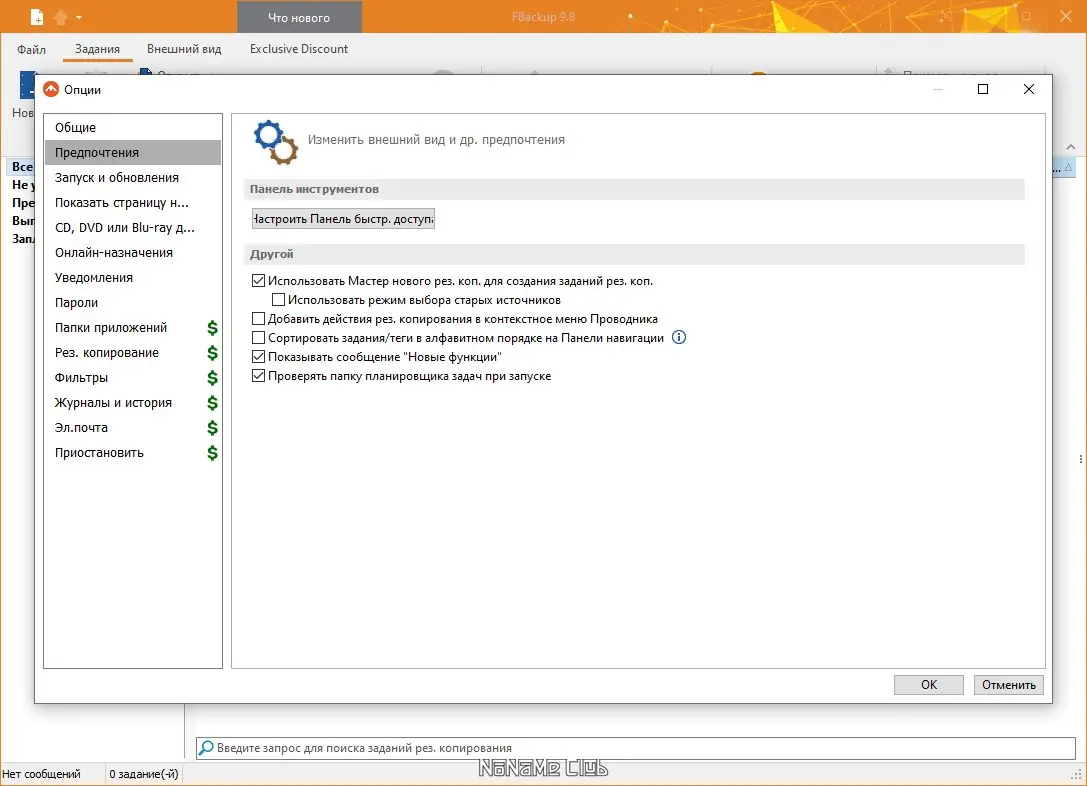The height and width of the screenshot is (786, 1087).
Task: Open the Пароли category
Action: pyautogui.click(x=132, y=302)
